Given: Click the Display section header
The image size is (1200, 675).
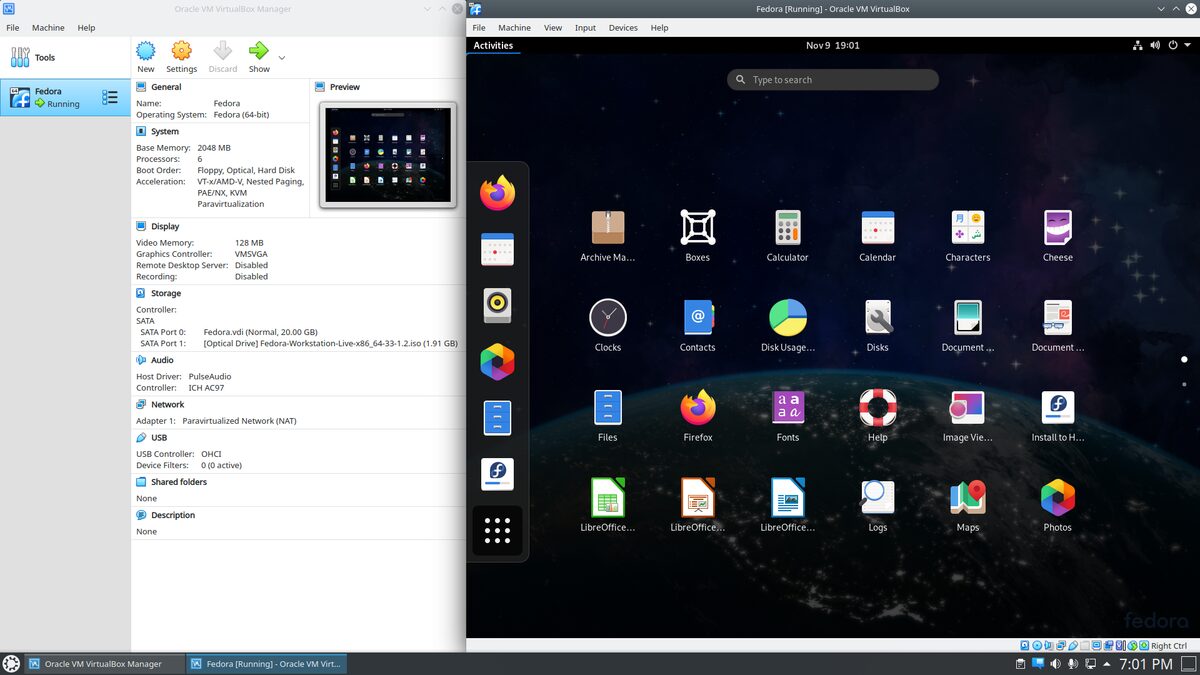Looking at the screenshot, I should click(x=165, y=226).
